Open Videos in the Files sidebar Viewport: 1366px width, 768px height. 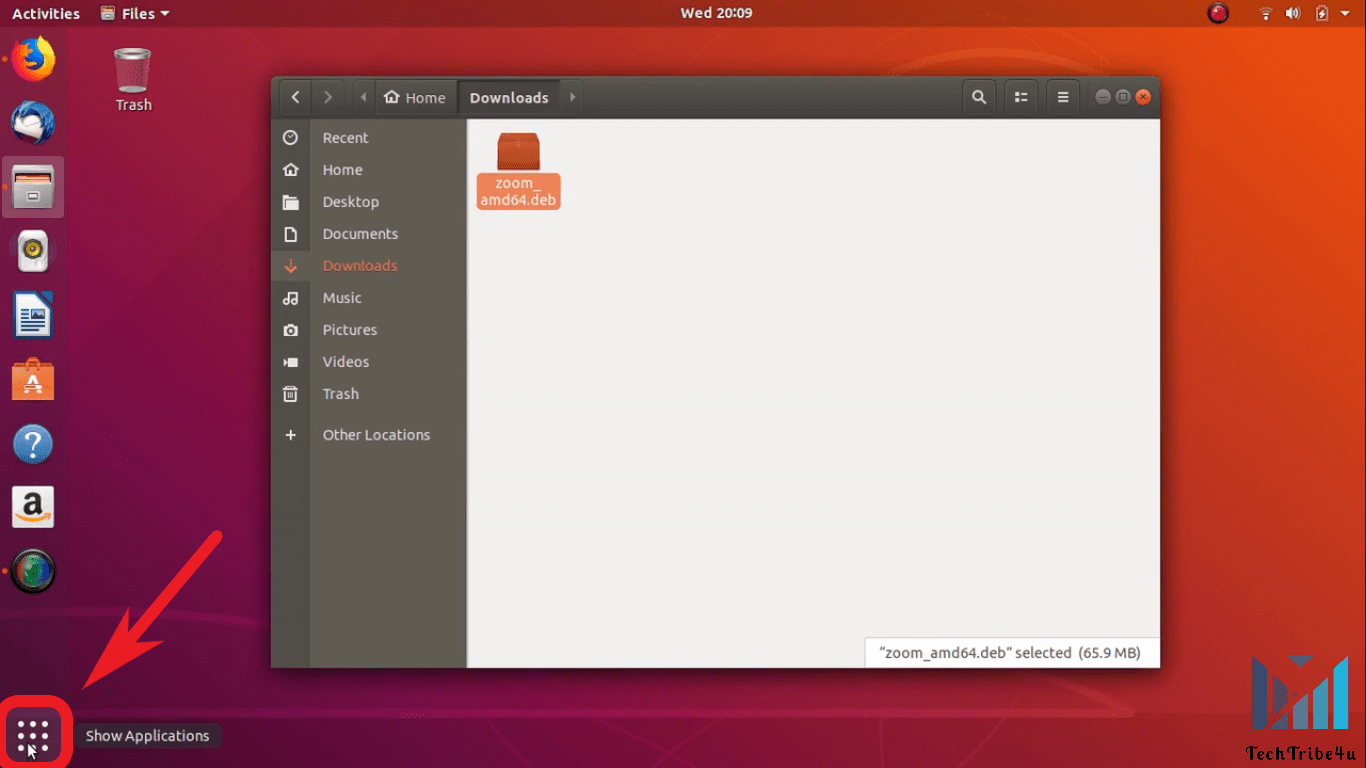pos(368,362)
